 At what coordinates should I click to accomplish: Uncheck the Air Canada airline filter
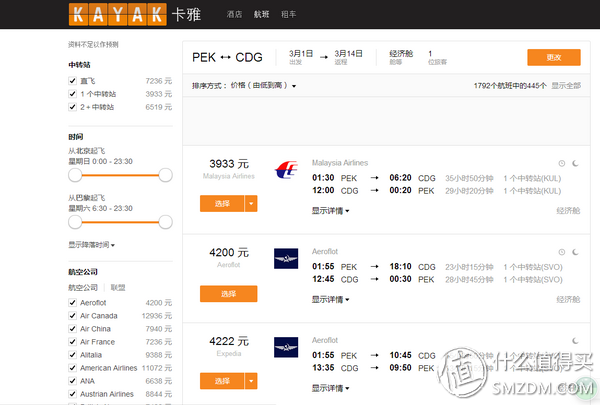click(72, 316)
